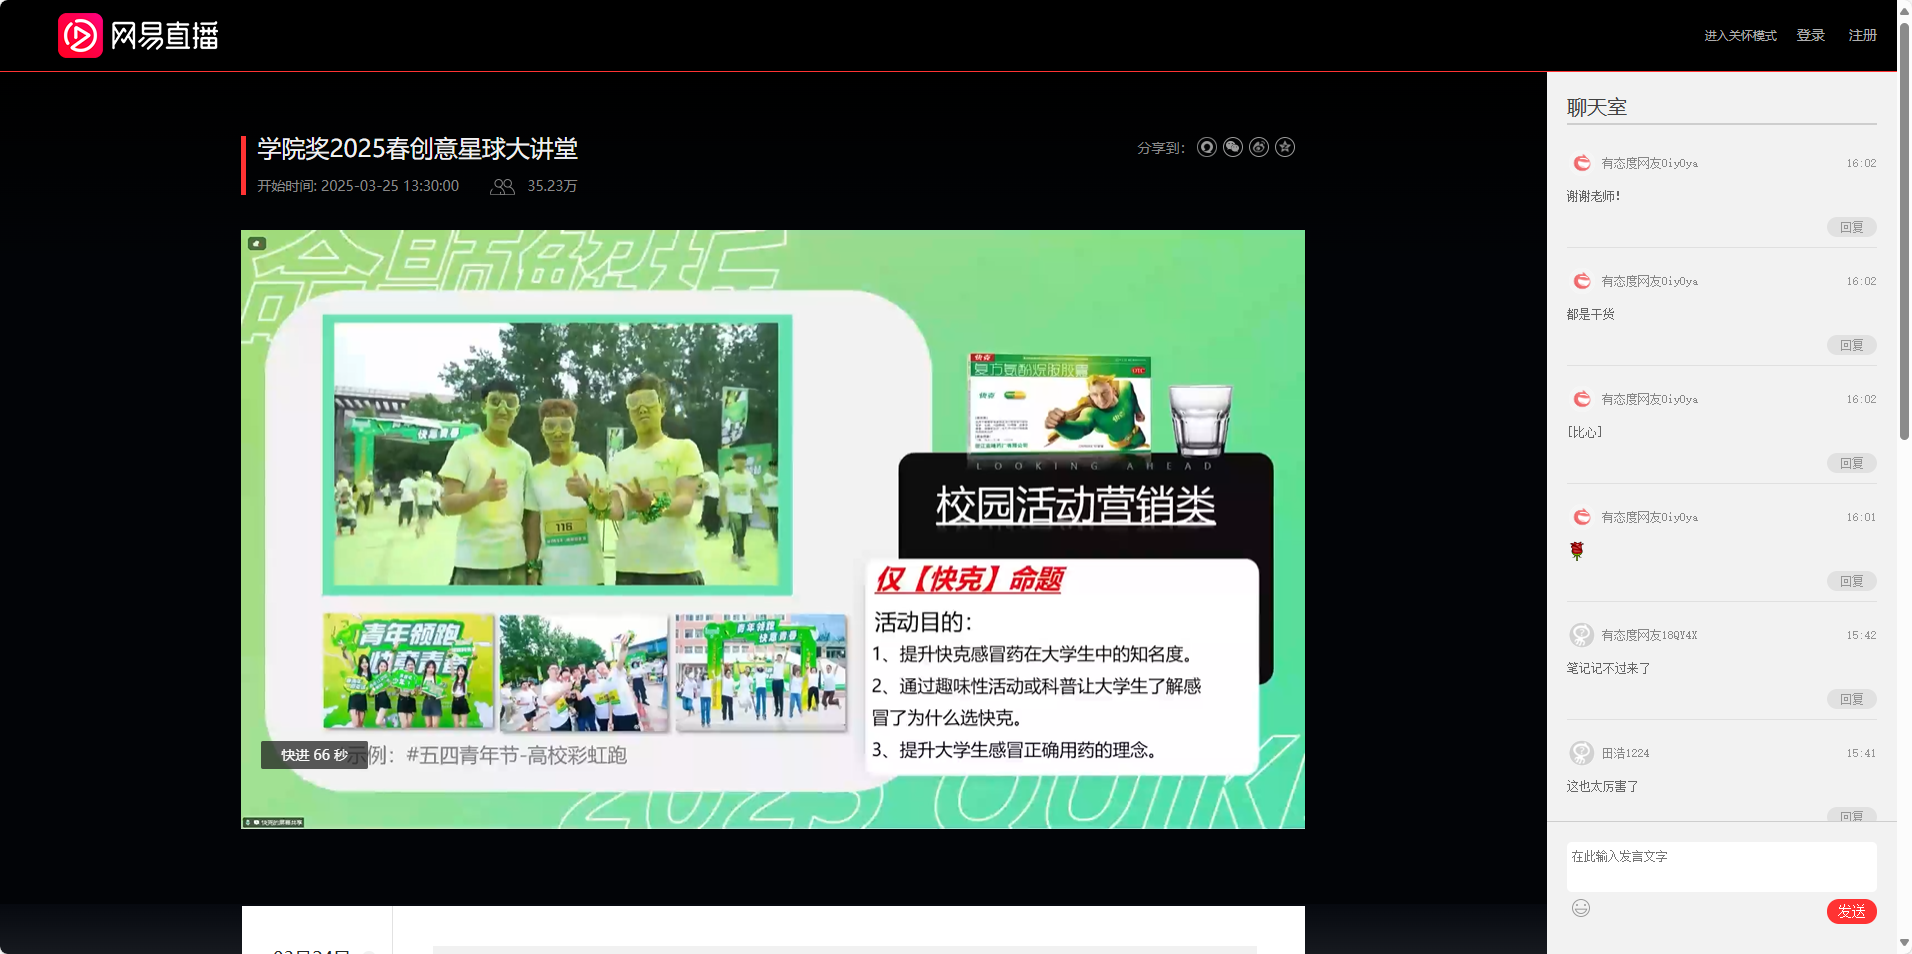
Task: Focus the chat input field '在此输入发言文字'
Action: 1721,866
